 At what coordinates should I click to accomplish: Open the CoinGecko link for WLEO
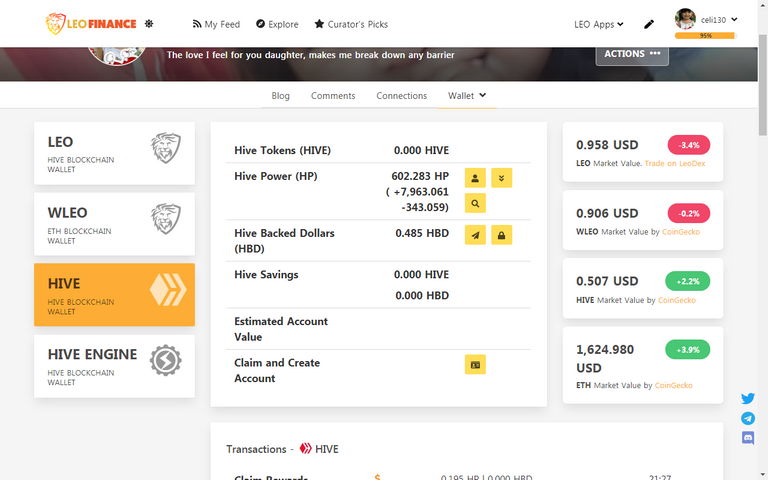point(681,232)
